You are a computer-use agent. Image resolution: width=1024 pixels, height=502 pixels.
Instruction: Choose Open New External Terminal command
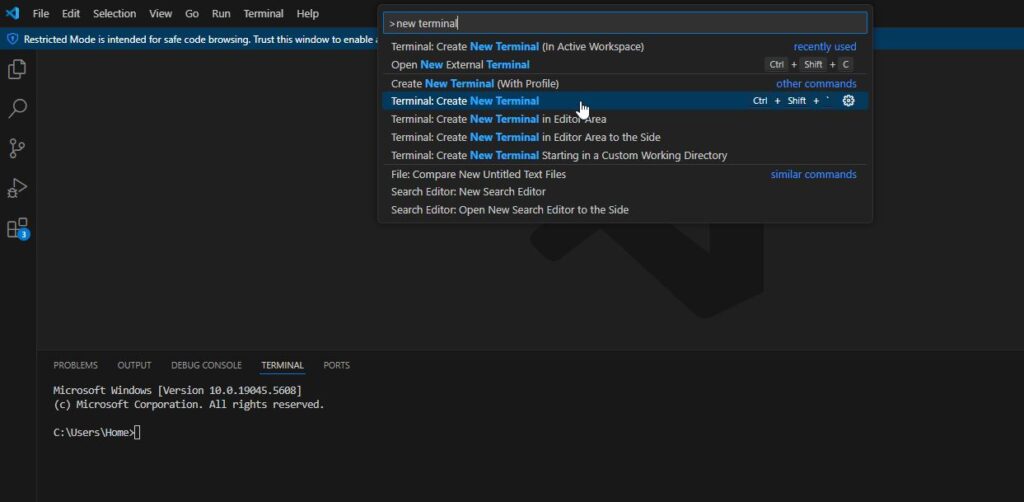[x=460, y=65]
